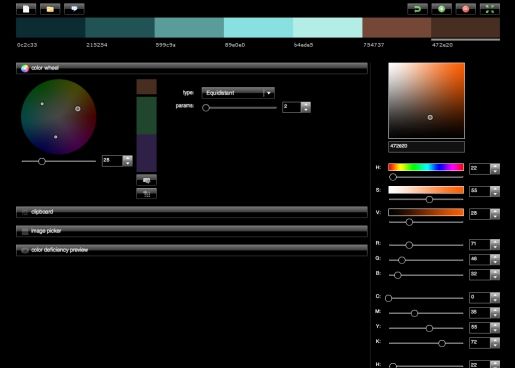Click the green circle add color icon
The width and height of the screenshot is (515, 368).
pyautogui.click(x=441, y=9)
